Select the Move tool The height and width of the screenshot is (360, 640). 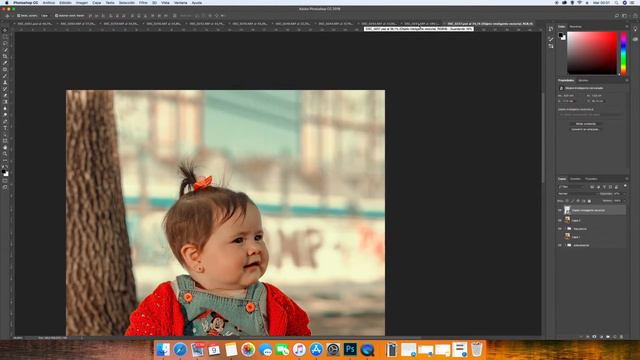click(5, 30)
